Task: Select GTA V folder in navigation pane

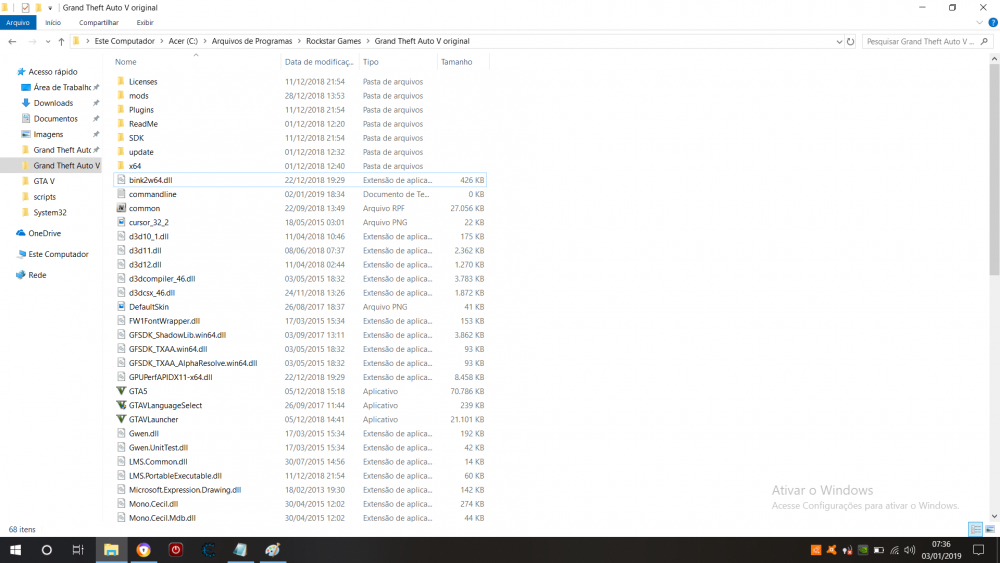Action: 44,181
